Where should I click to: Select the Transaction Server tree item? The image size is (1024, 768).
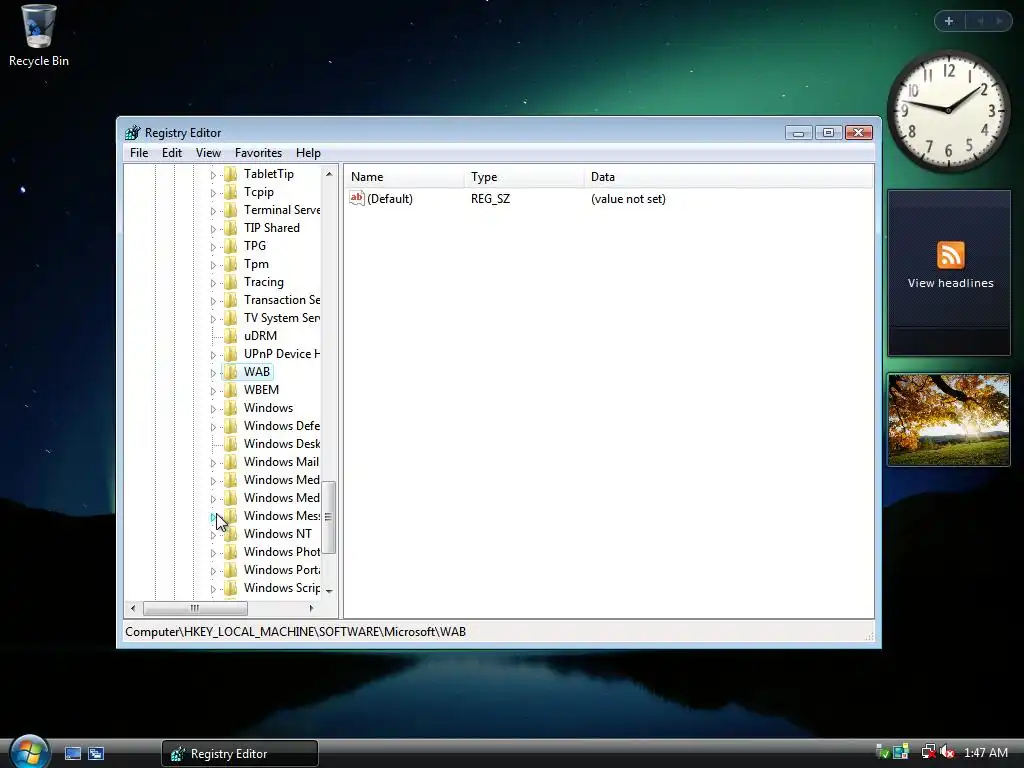coord(281,300)
